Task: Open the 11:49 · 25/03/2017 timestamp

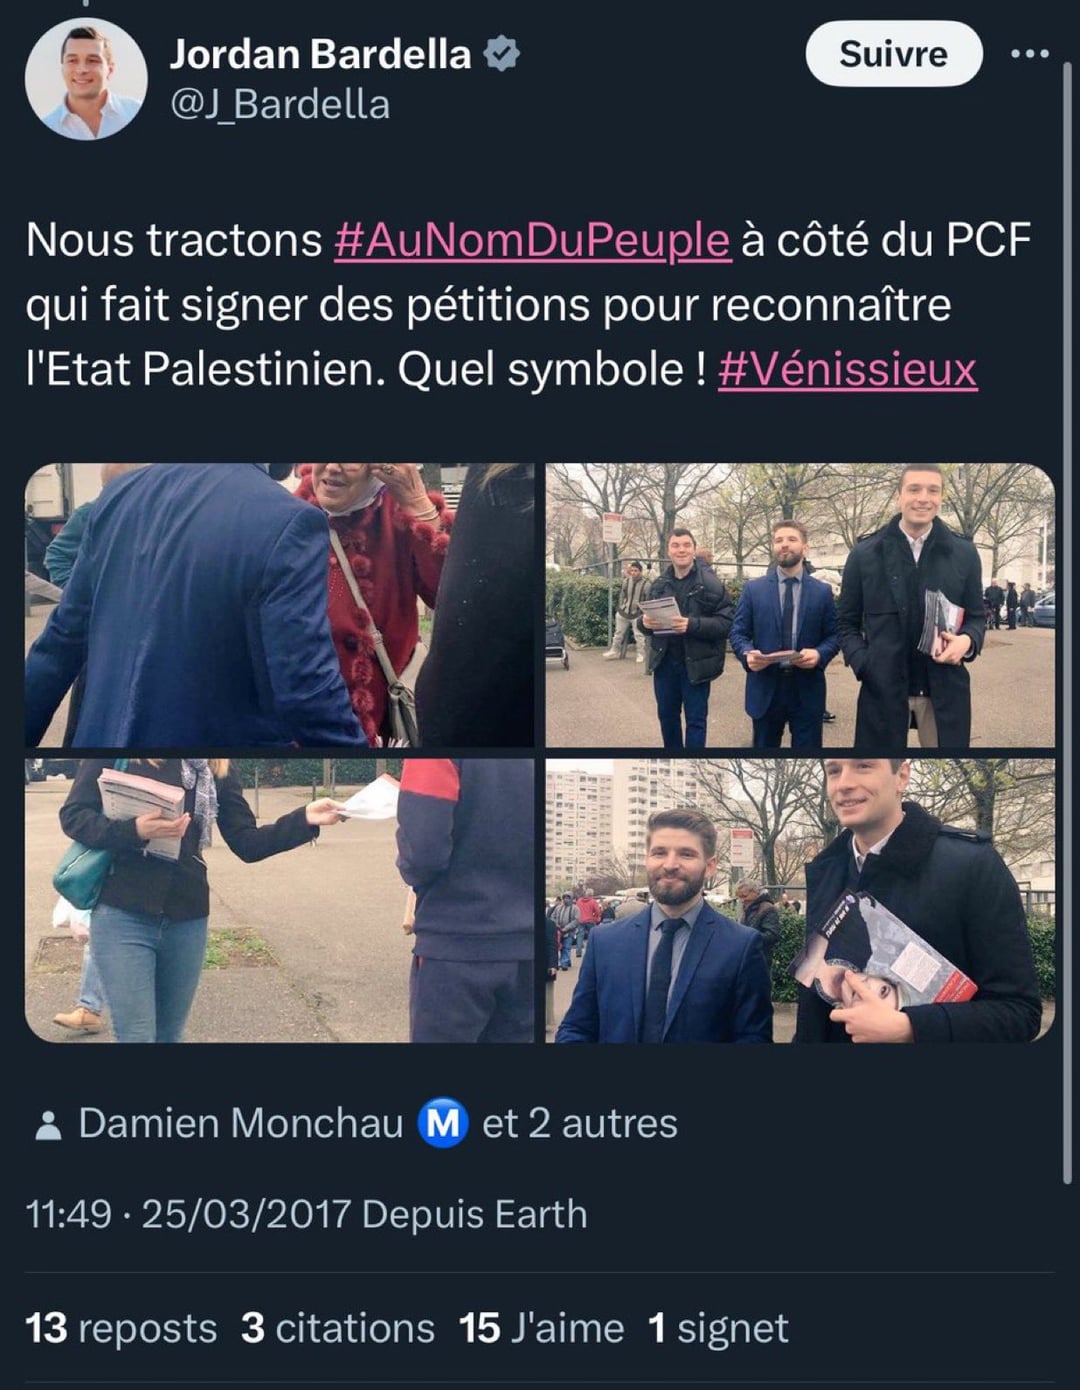Action: click(x=188, y=1214)
